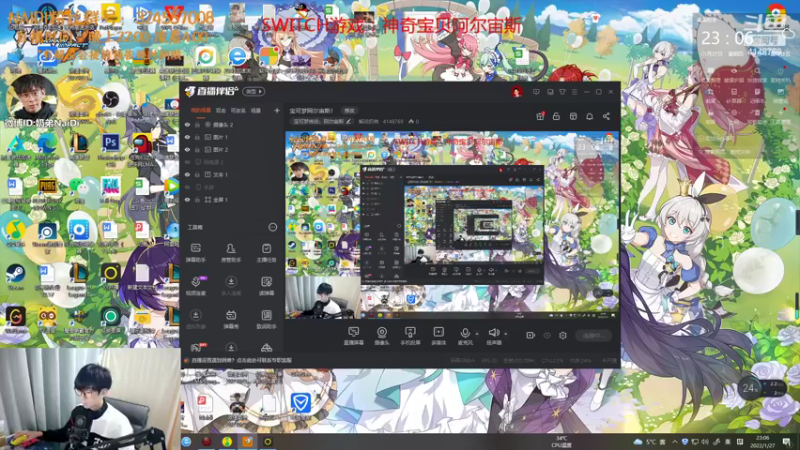Toggle lock on 摄像头 2 source
Image resolution: width=800 pixels, height=450 pixels.
tap(197, 124)
